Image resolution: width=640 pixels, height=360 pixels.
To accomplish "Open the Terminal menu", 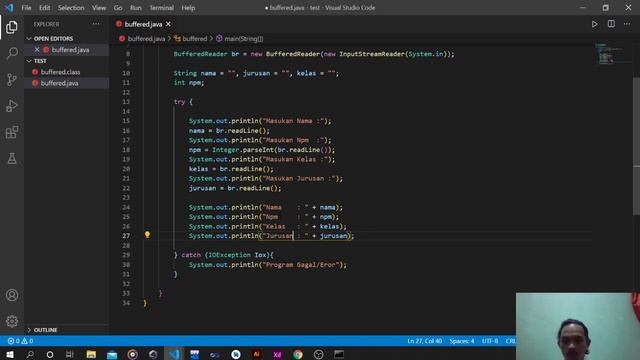I will [x=161, y=8].
